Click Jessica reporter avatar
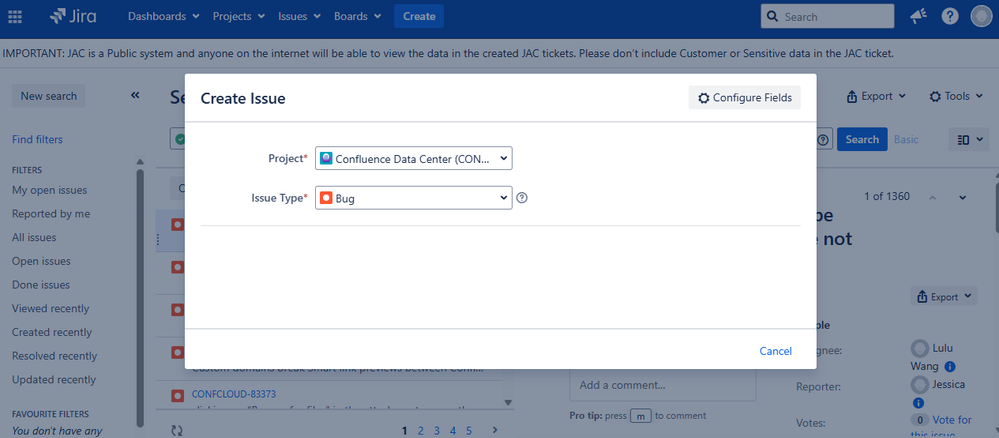 920,384
